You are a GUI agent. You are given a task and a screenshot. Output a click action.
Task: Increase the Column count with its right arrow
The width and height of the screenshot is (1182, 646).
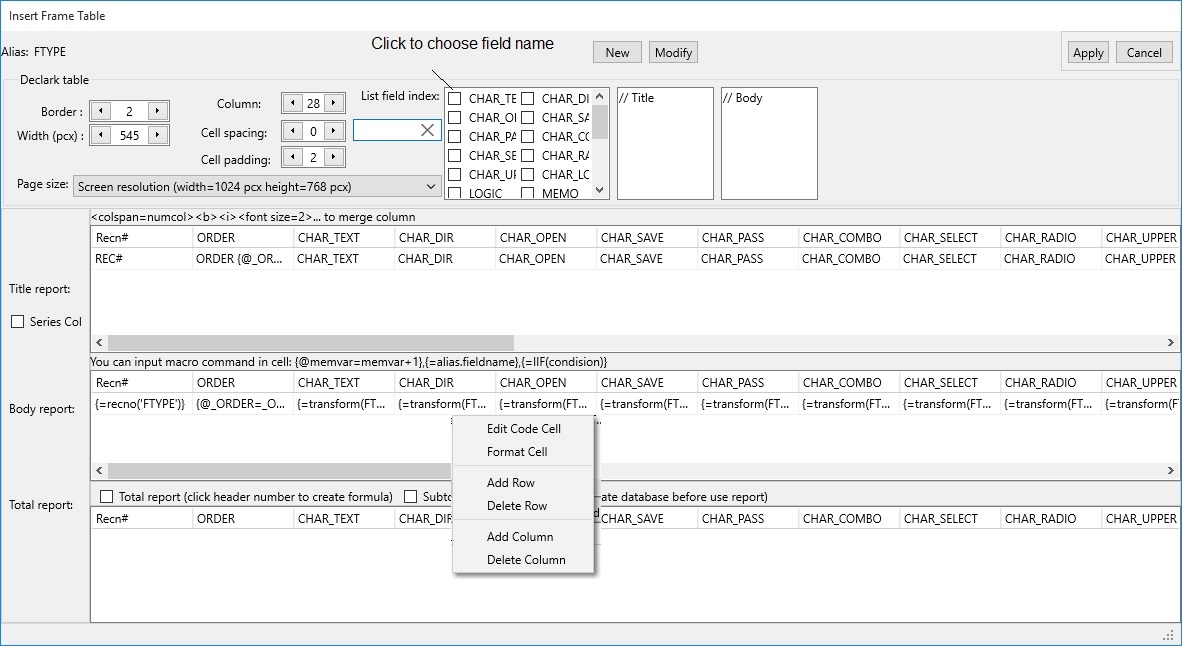pyautogui.click(x=335, y=103)
